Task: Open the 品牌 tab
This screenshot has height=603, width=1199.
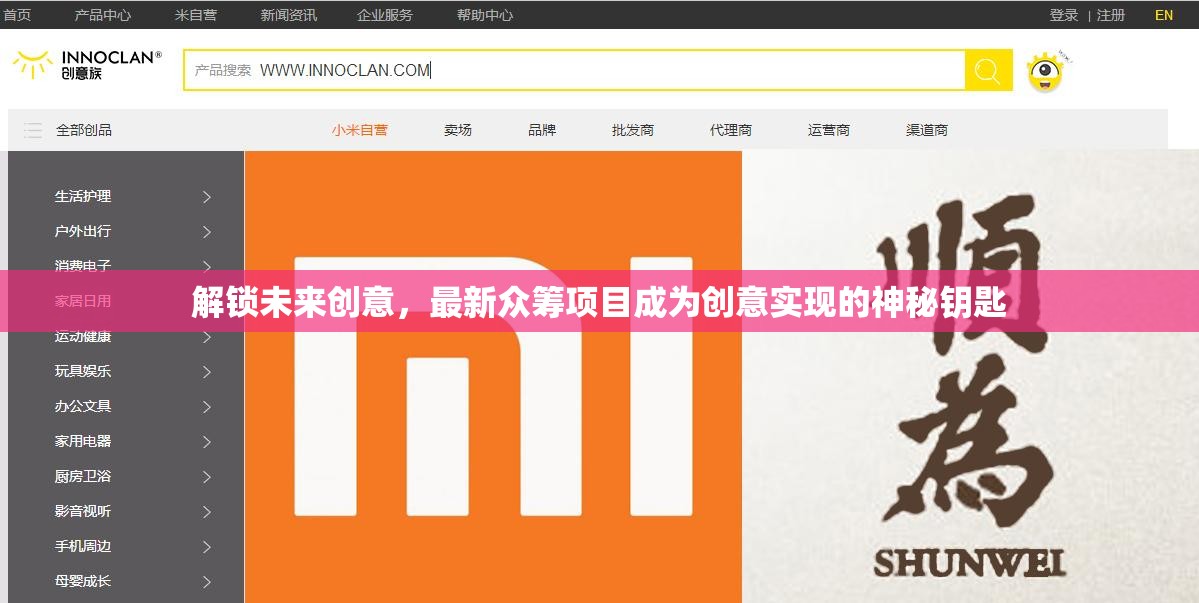Action: (542, 131)
